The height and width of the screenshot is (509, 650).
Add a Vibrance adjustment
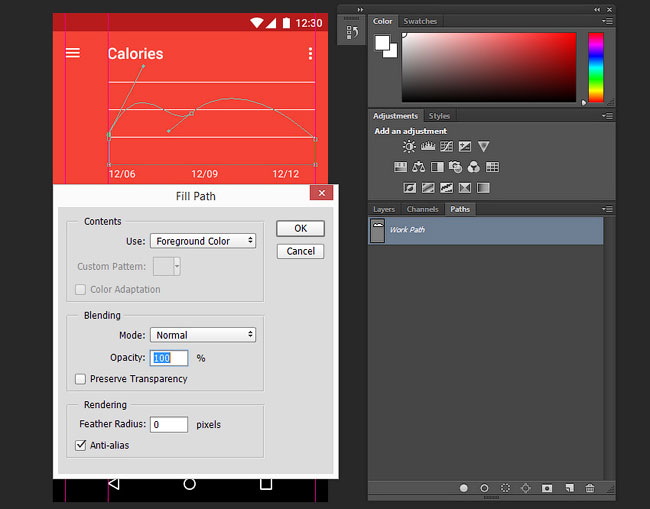click(483, 146)
